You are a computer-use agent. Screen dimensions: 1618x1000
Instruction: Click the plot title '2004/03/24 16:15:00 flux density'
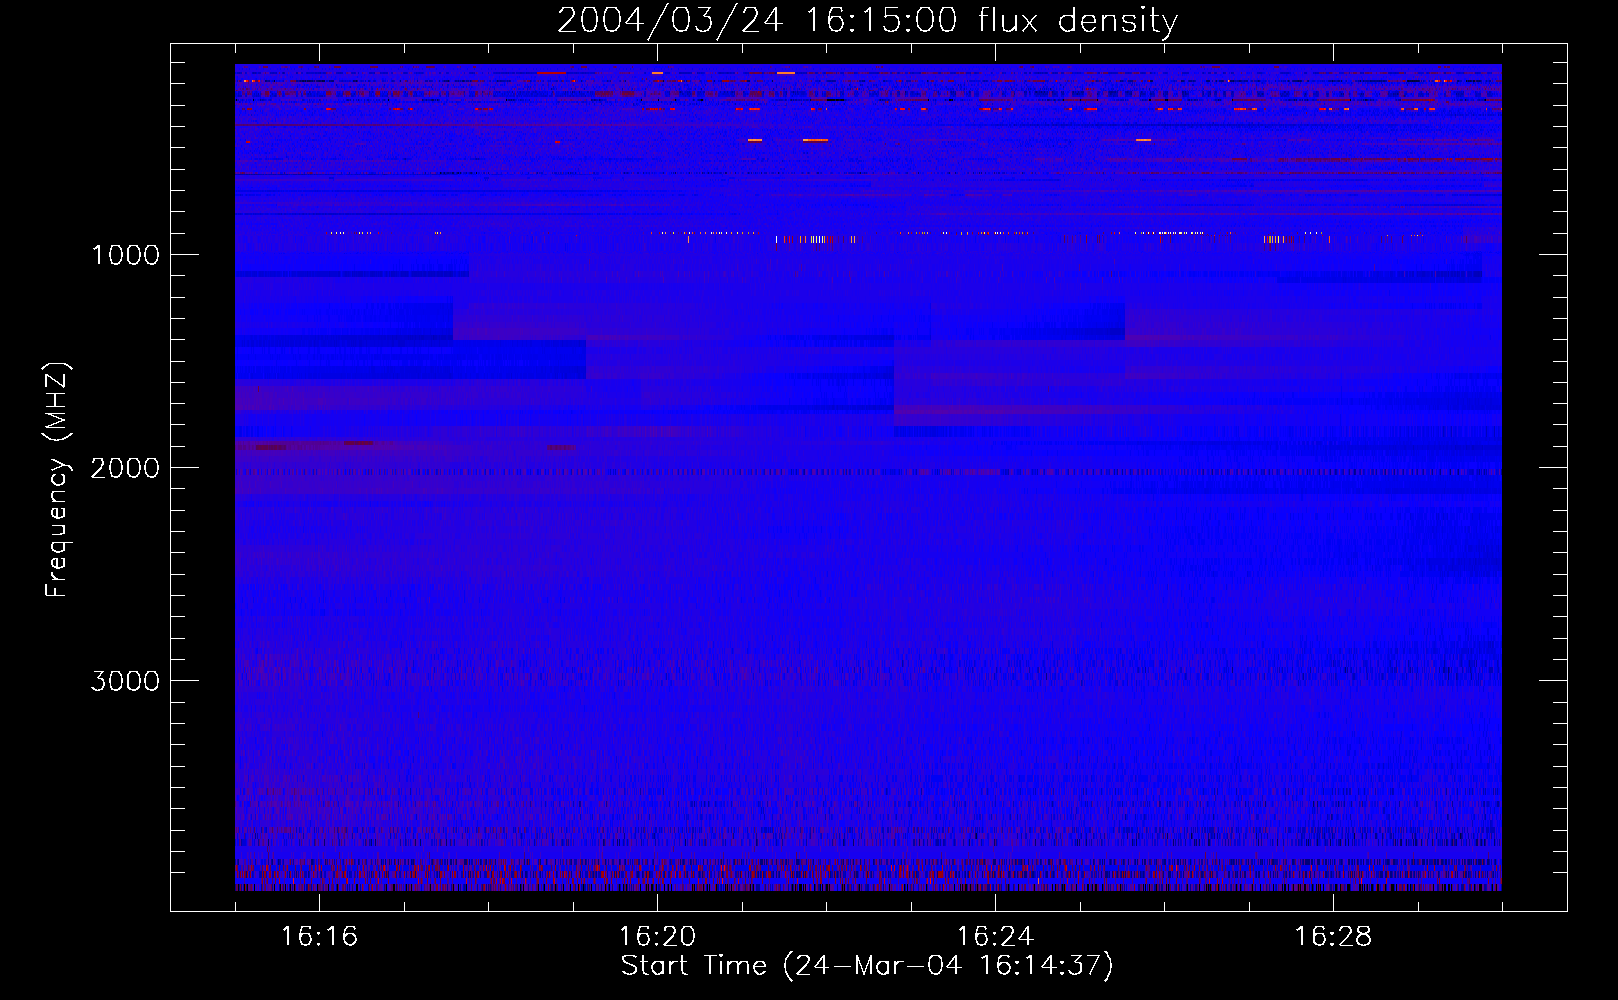[x=867, y=21]
